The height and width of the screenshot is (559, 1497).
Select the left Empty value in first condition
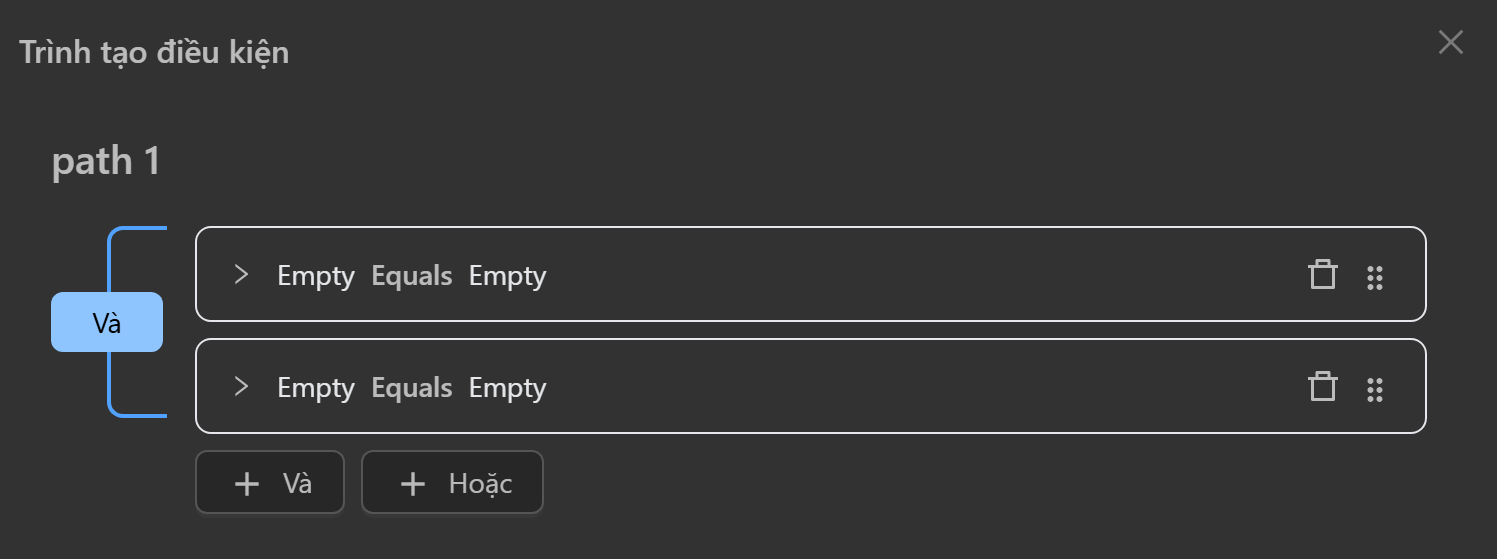tap(316, 276)
